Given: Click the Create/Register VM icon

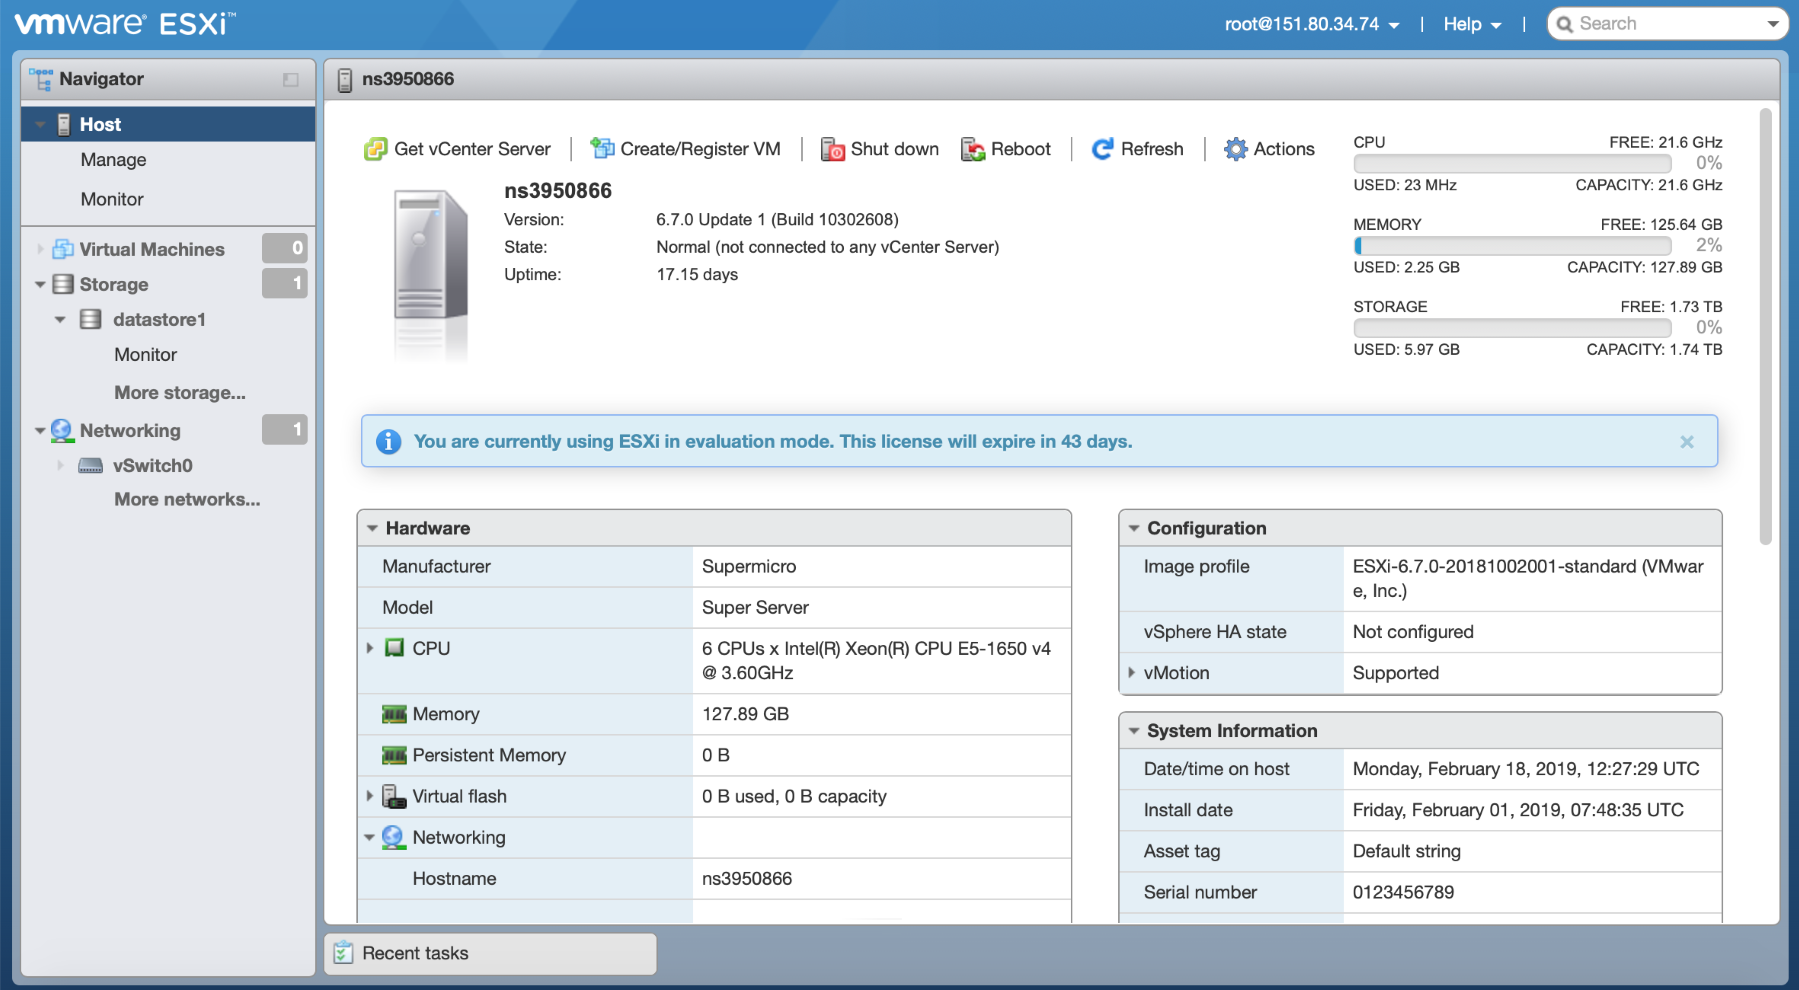Looking at the screenshot, I should click(x=602, y=148).
